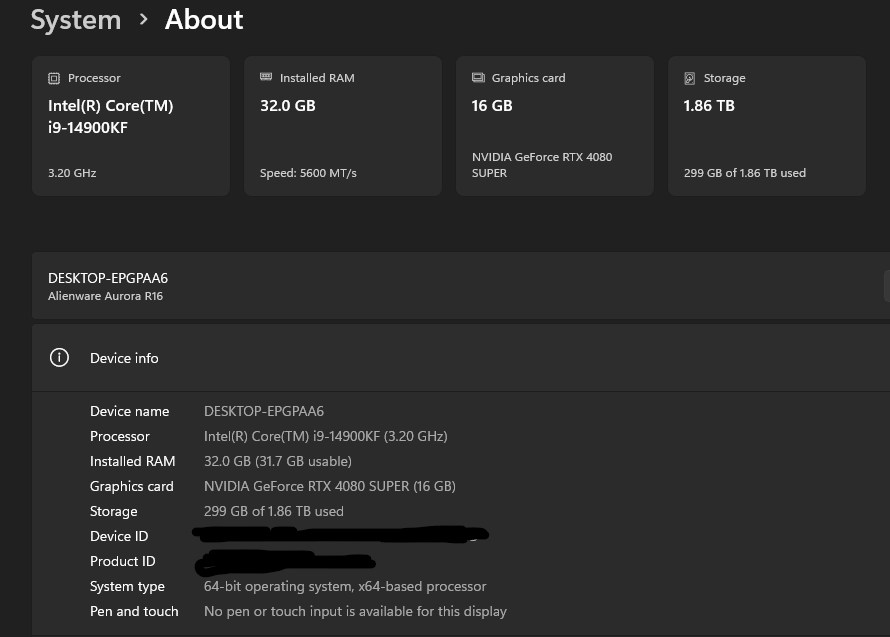
Task: Open the Graphics card summary card
Action: click(555, 126)
